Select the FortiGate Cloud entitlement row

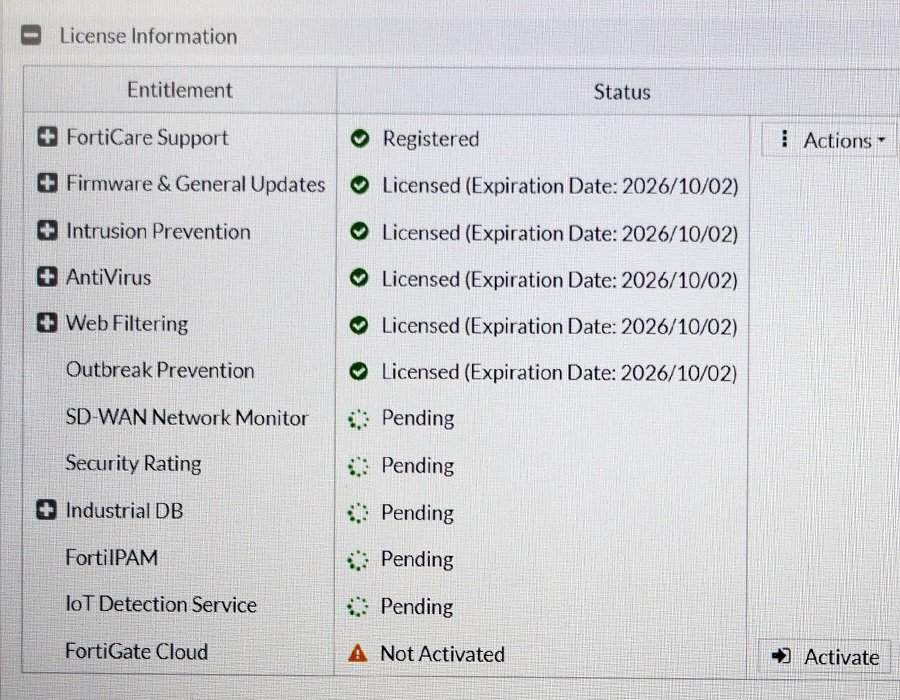click(137, 652)
